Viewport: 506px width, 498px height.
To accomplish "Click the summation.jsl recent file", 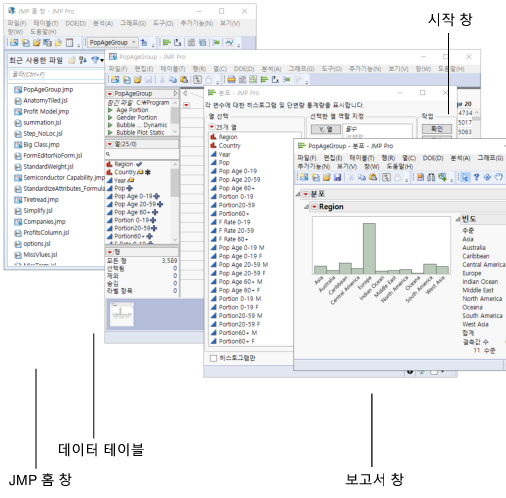I will point(42,122).
